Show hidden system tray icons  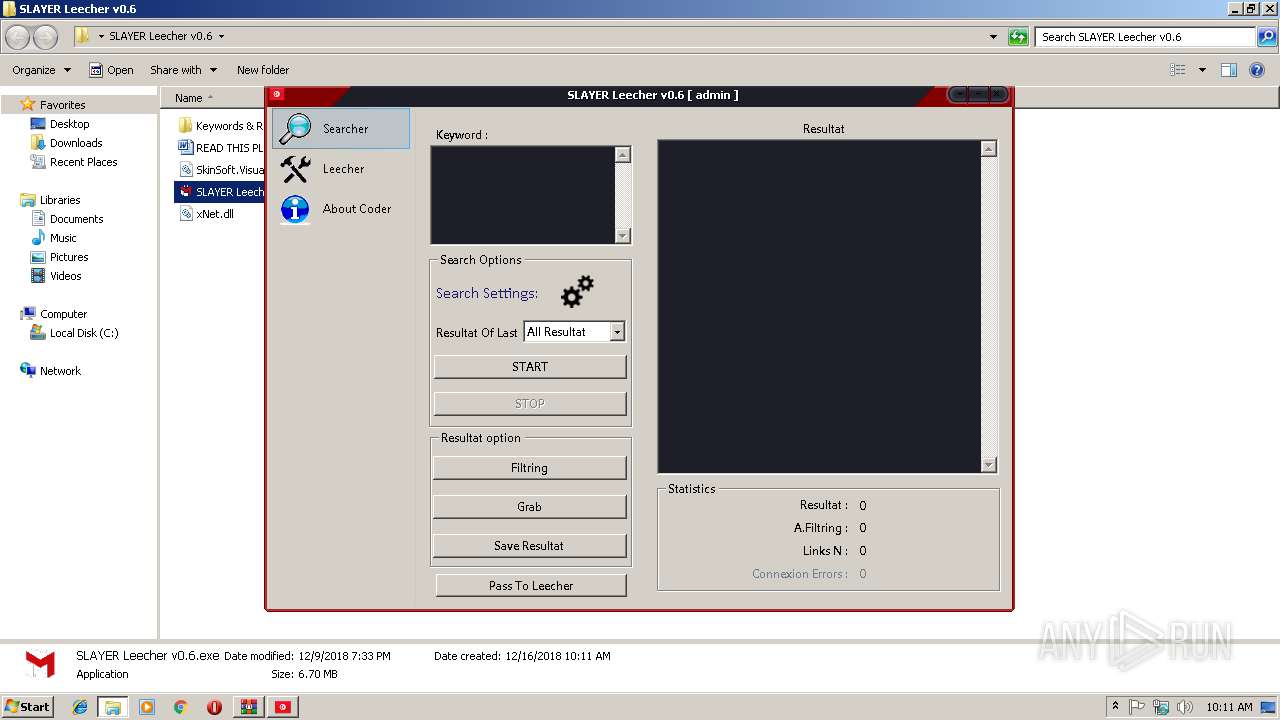1115,707
